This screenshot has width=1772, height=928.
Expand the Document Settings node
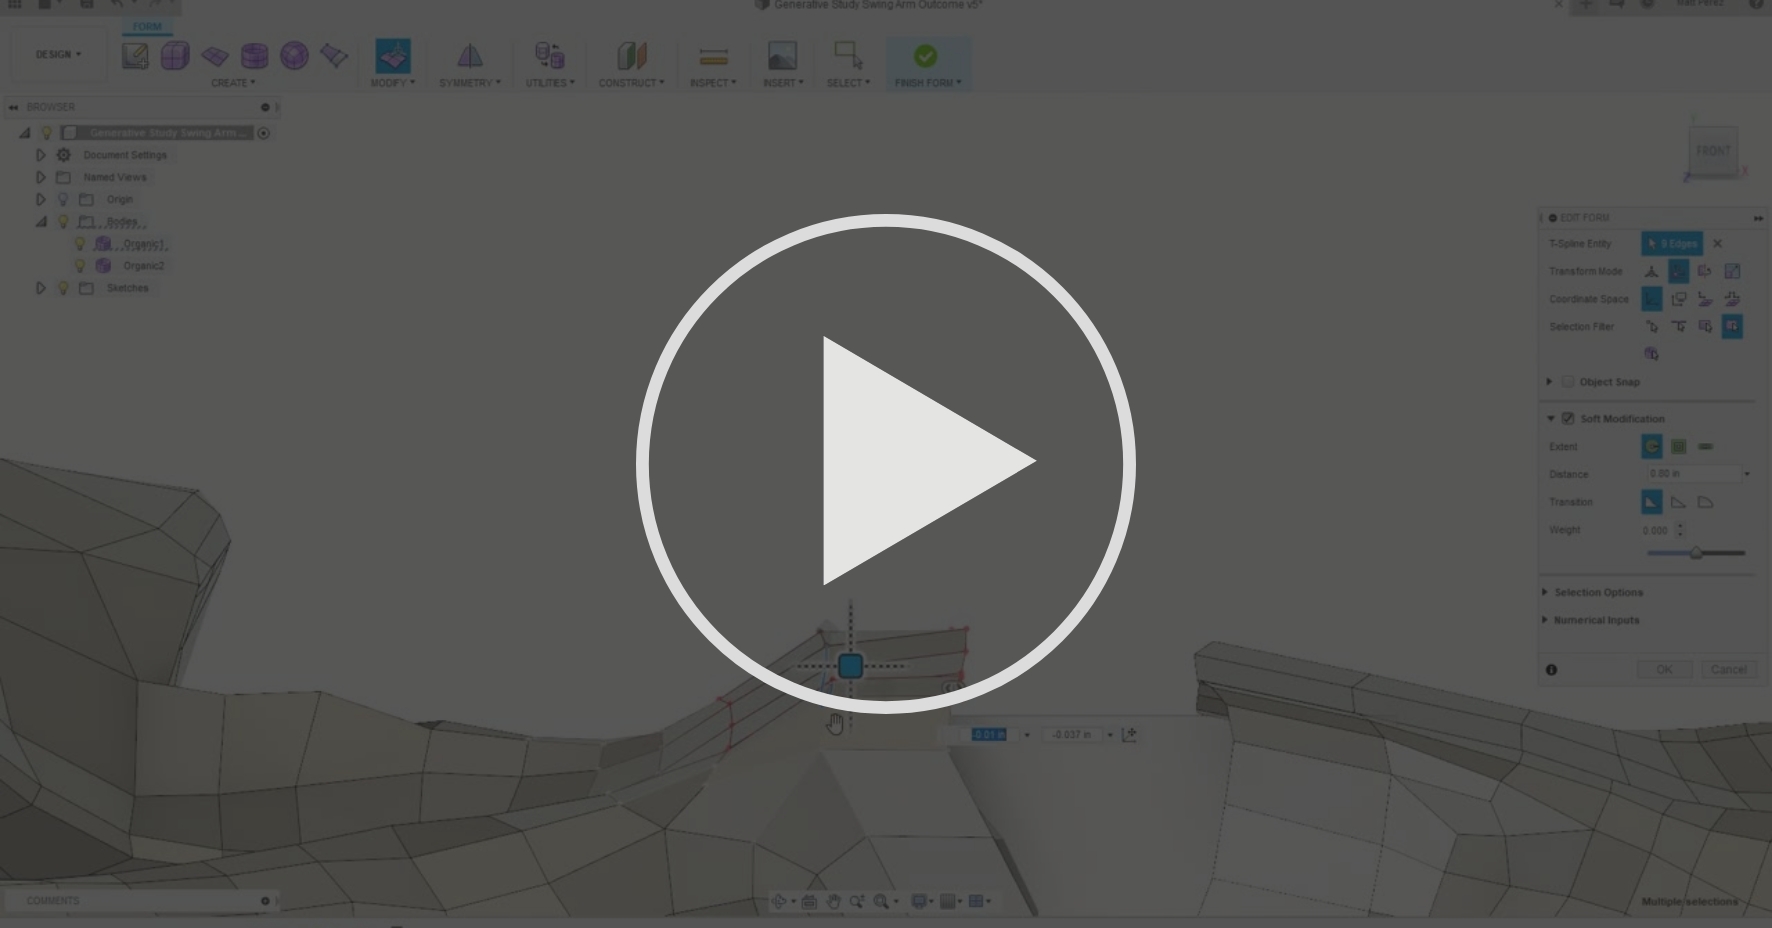(41, 155)
